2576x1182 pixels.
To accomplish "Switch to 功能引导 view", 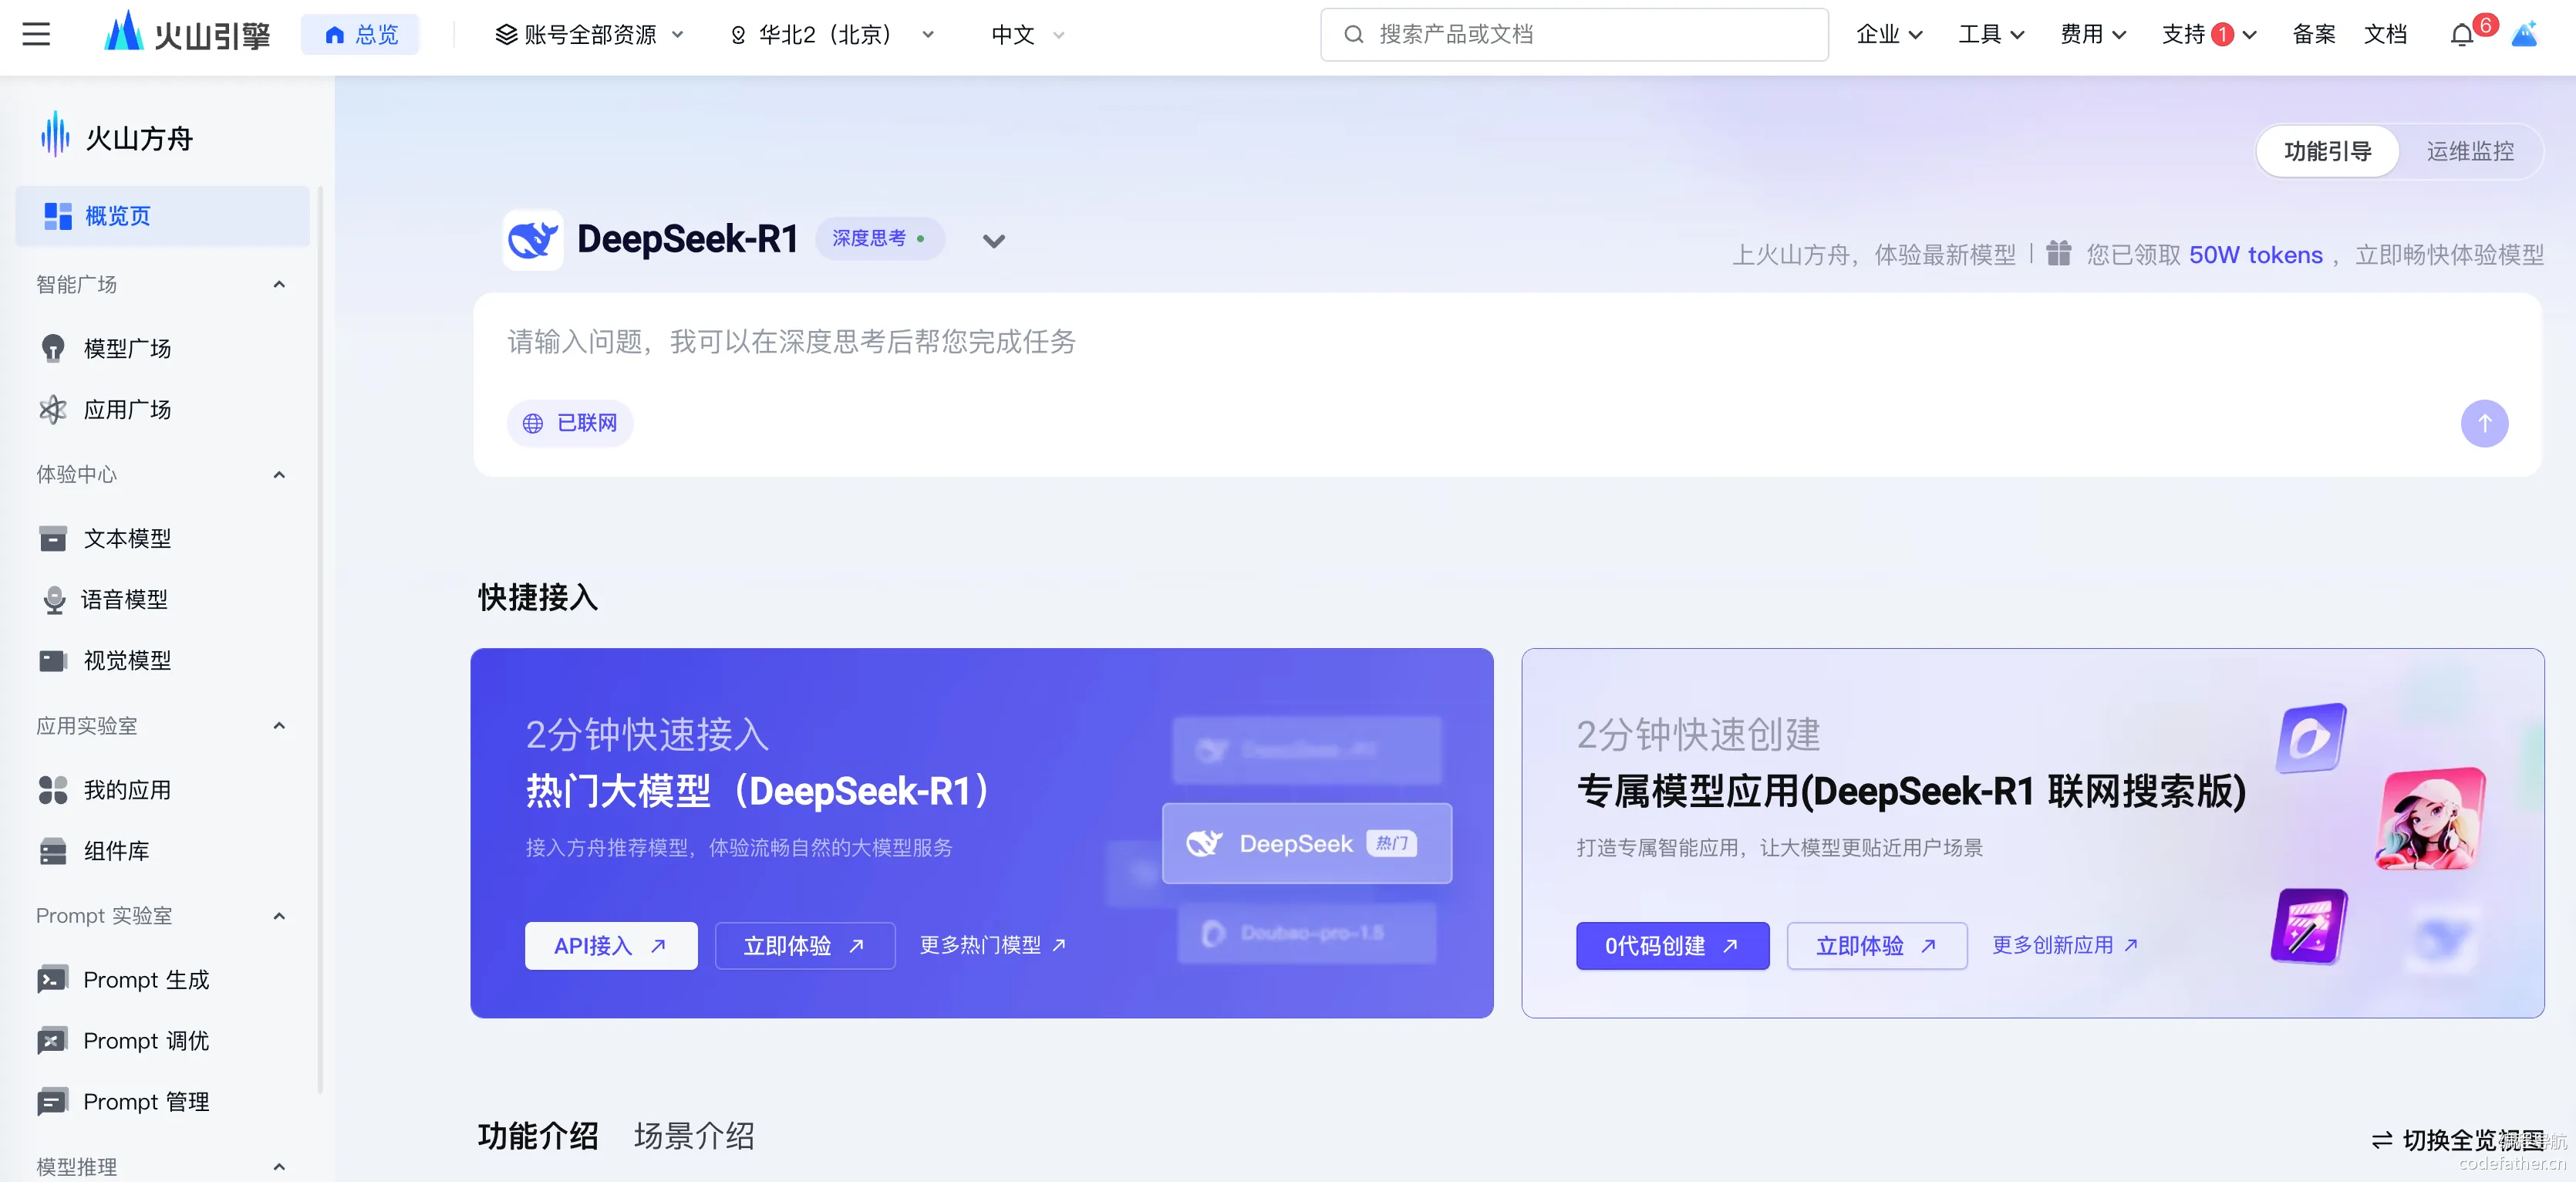I will pyautogui.click(x=2327, y=151).
